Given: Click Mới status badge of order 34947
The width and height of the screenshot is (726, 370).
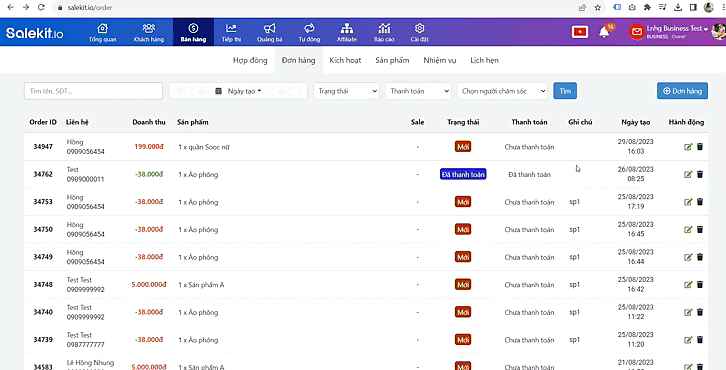Looking at the screenshot, I should pyautogui.click(x=463, y=147).
